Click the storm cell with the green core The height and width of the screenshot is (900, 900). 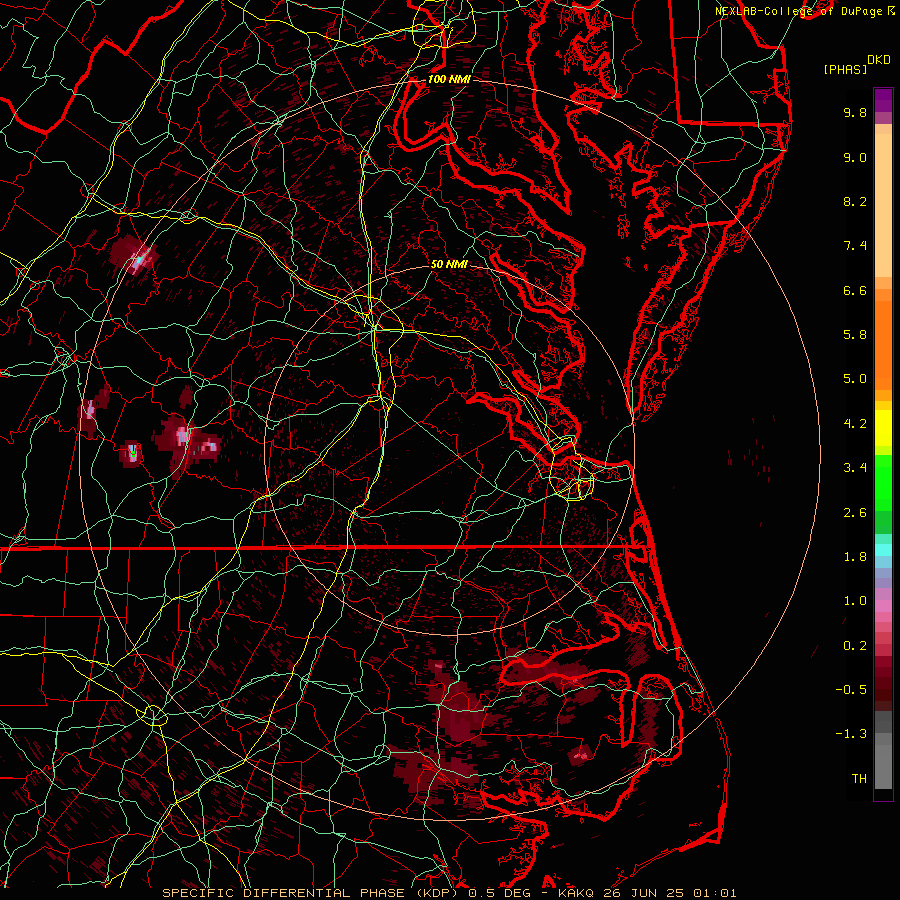(133, 452)
